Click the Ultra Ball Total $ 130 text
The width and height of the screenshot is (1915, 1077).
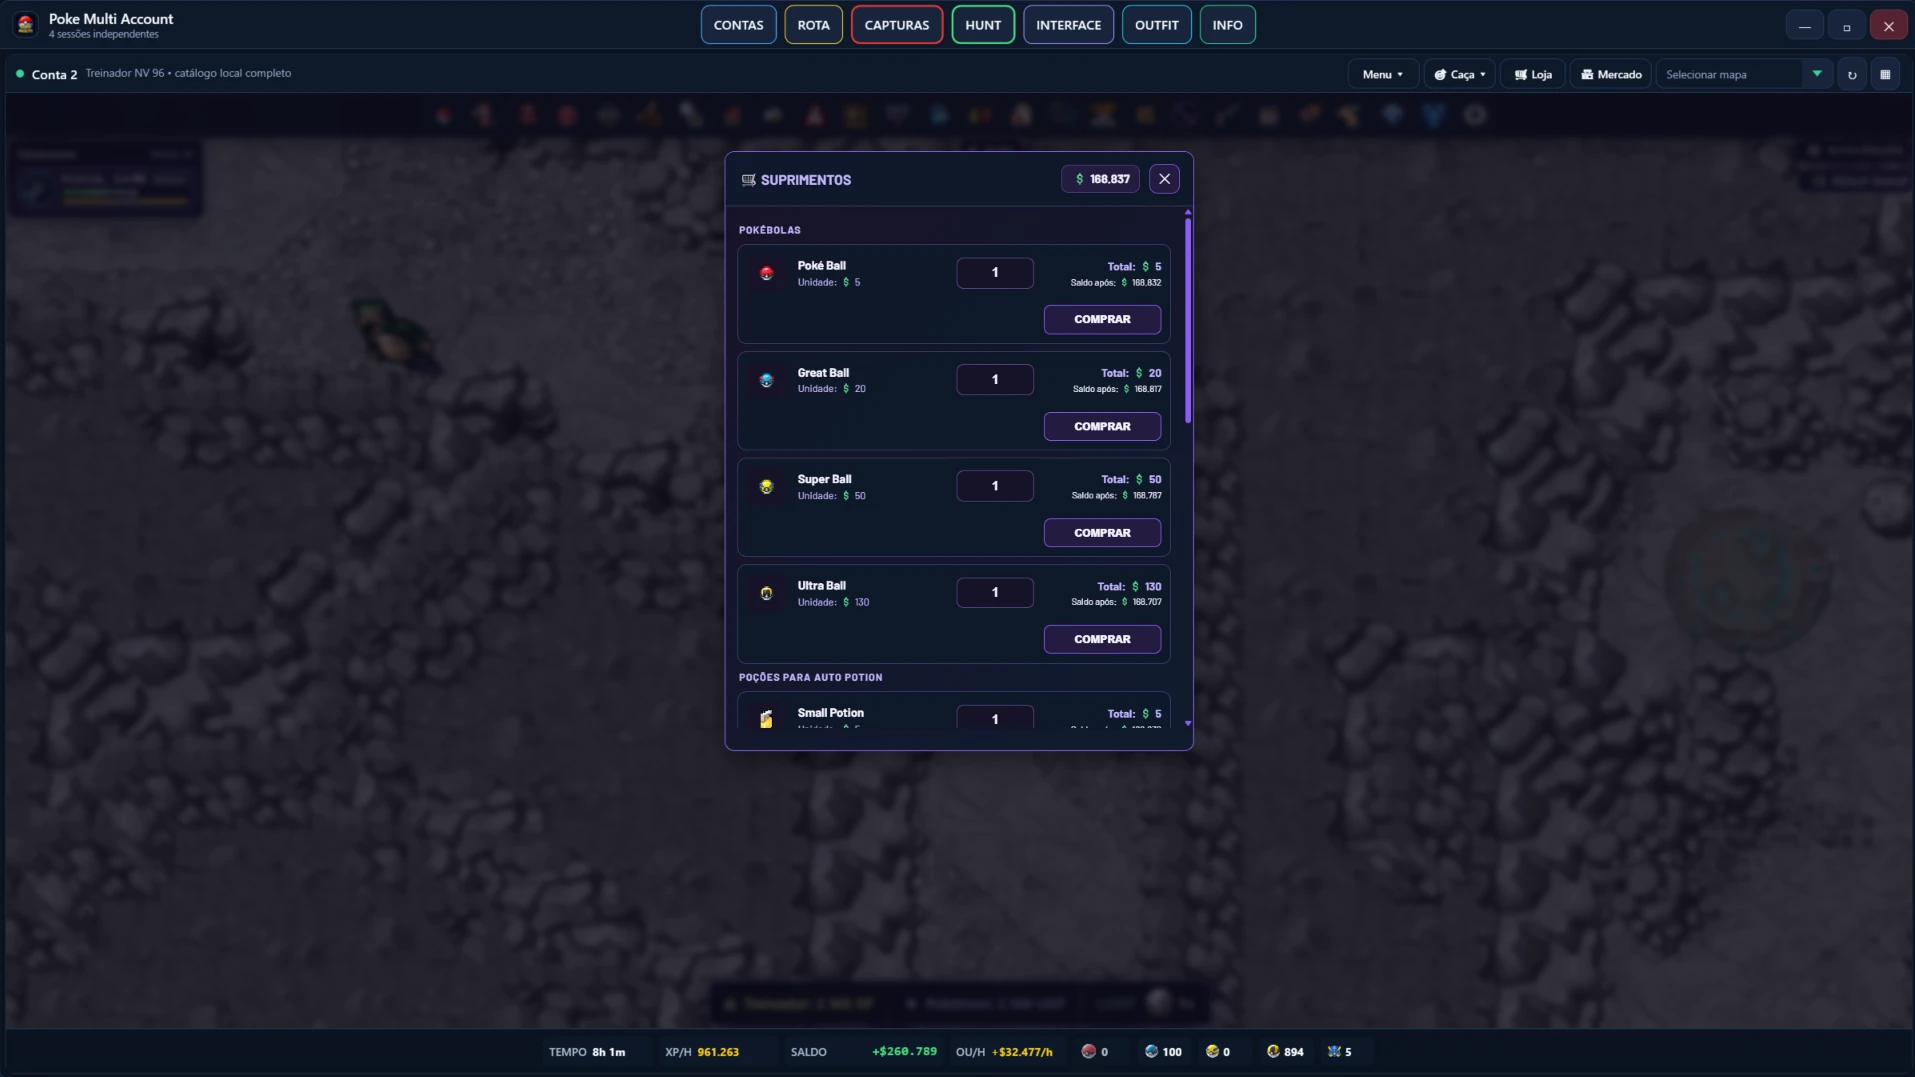pos(1129,587)
